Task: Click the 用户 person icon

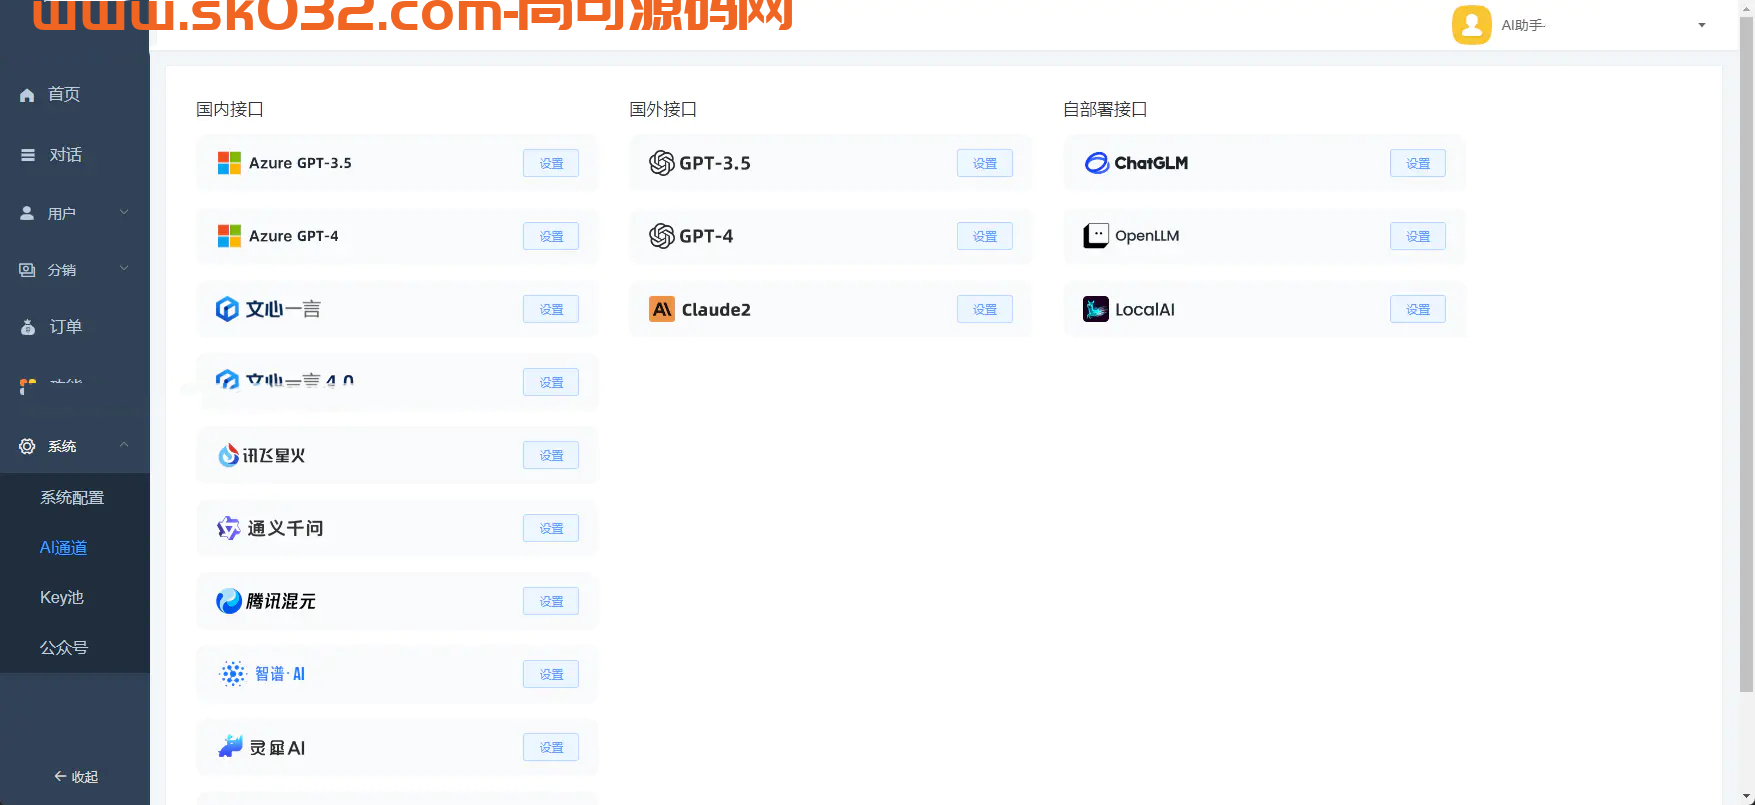Action: point(27,213)
